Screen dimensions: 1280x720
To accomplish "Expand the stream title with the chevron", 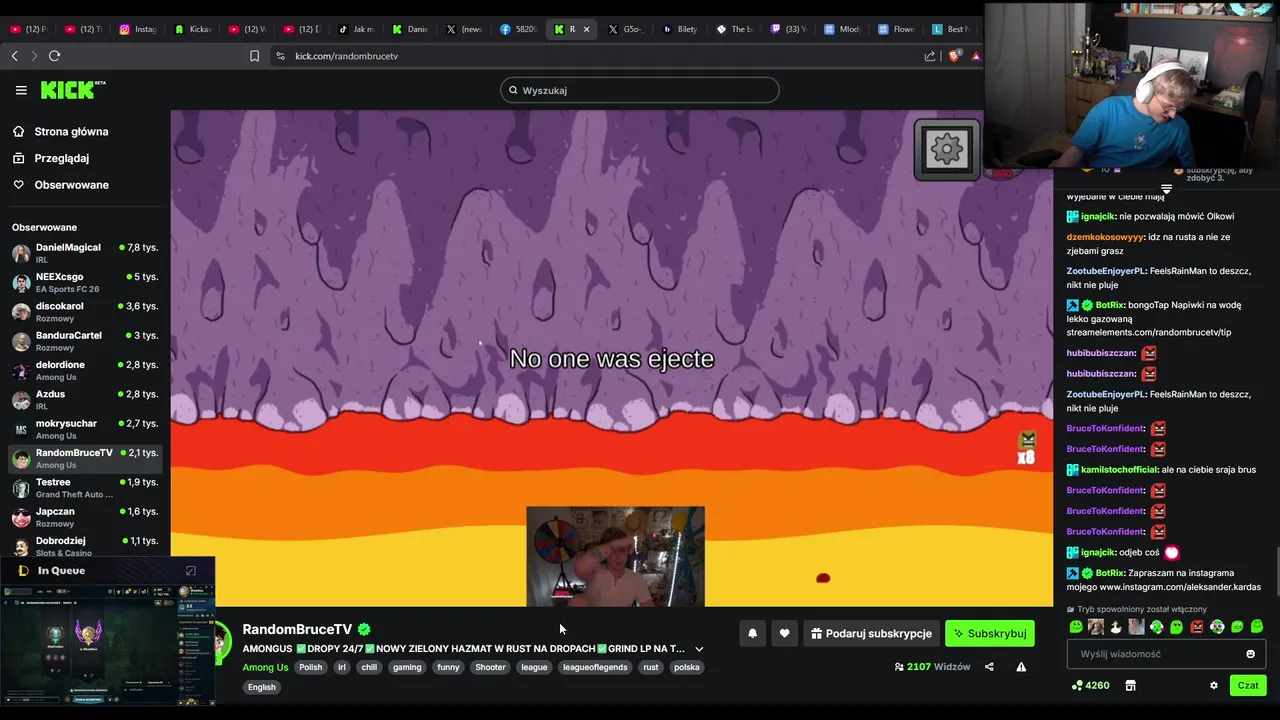I will coord(699,649).
